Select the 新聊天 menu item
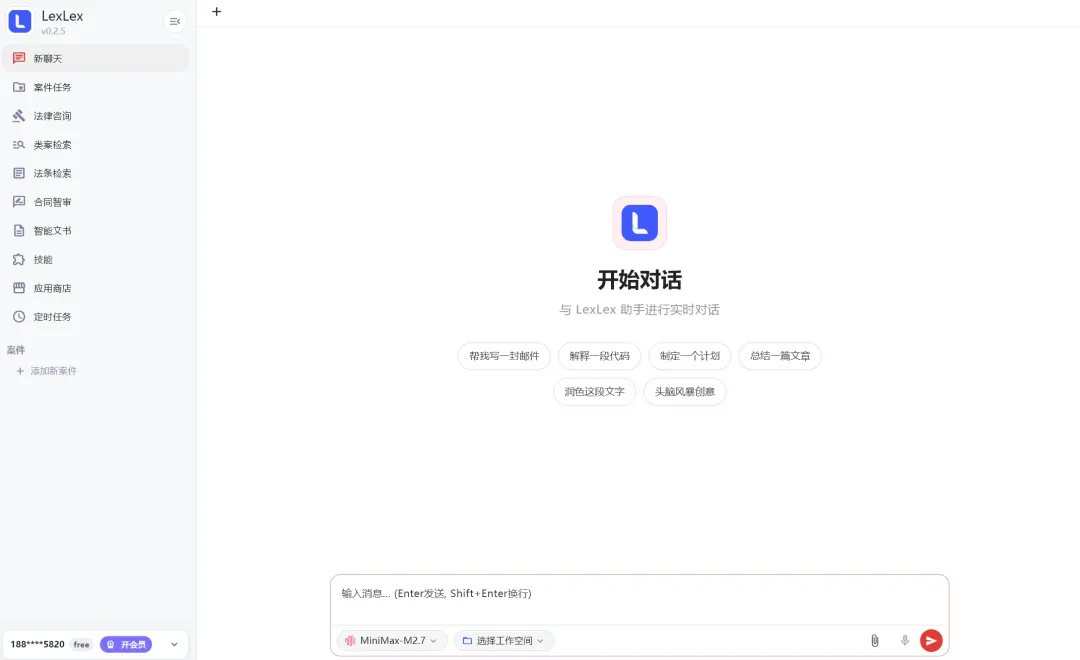 tap(96, 59)
